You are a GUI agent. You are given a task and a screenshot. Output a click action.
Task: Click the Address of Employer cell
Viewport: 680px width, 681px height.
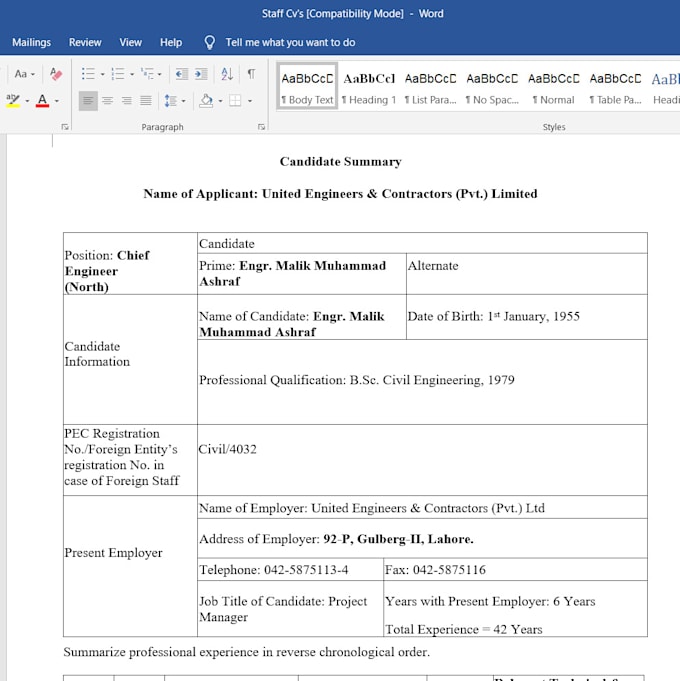[x=422, y=539]
